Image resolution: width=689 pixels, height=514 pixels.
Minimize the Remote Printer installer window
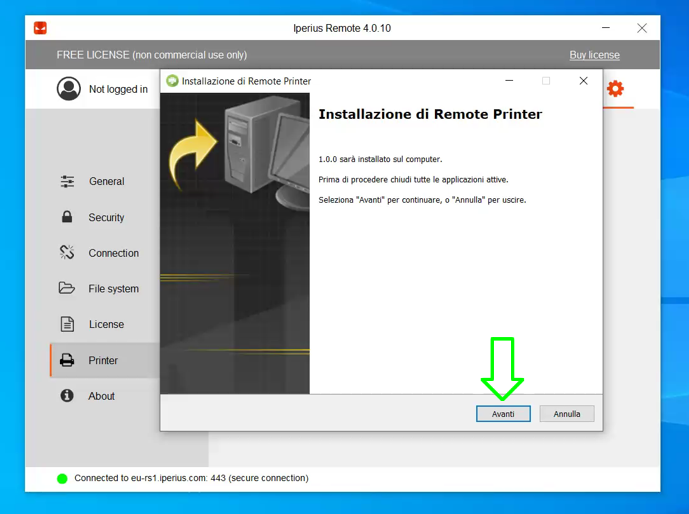tap(509, 81)
